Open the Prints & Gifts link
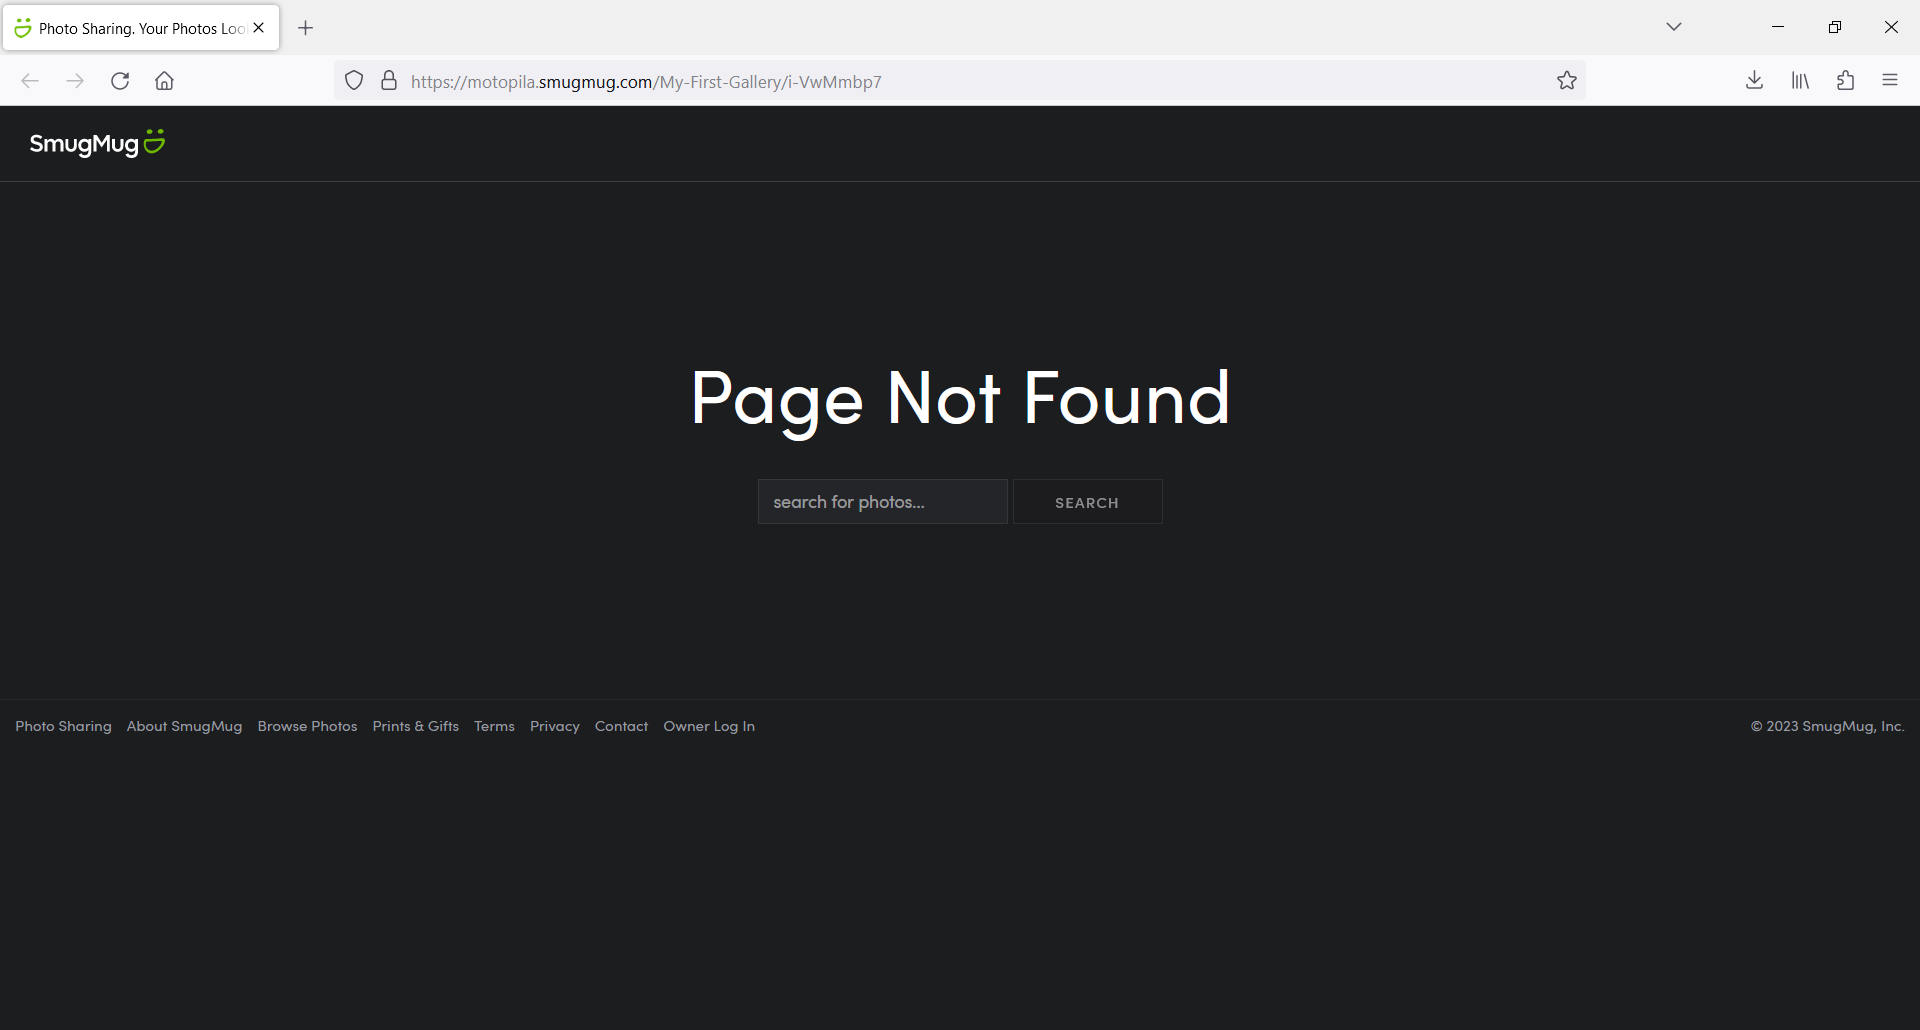This screenshot has height=1030, width=1920. 416,726
